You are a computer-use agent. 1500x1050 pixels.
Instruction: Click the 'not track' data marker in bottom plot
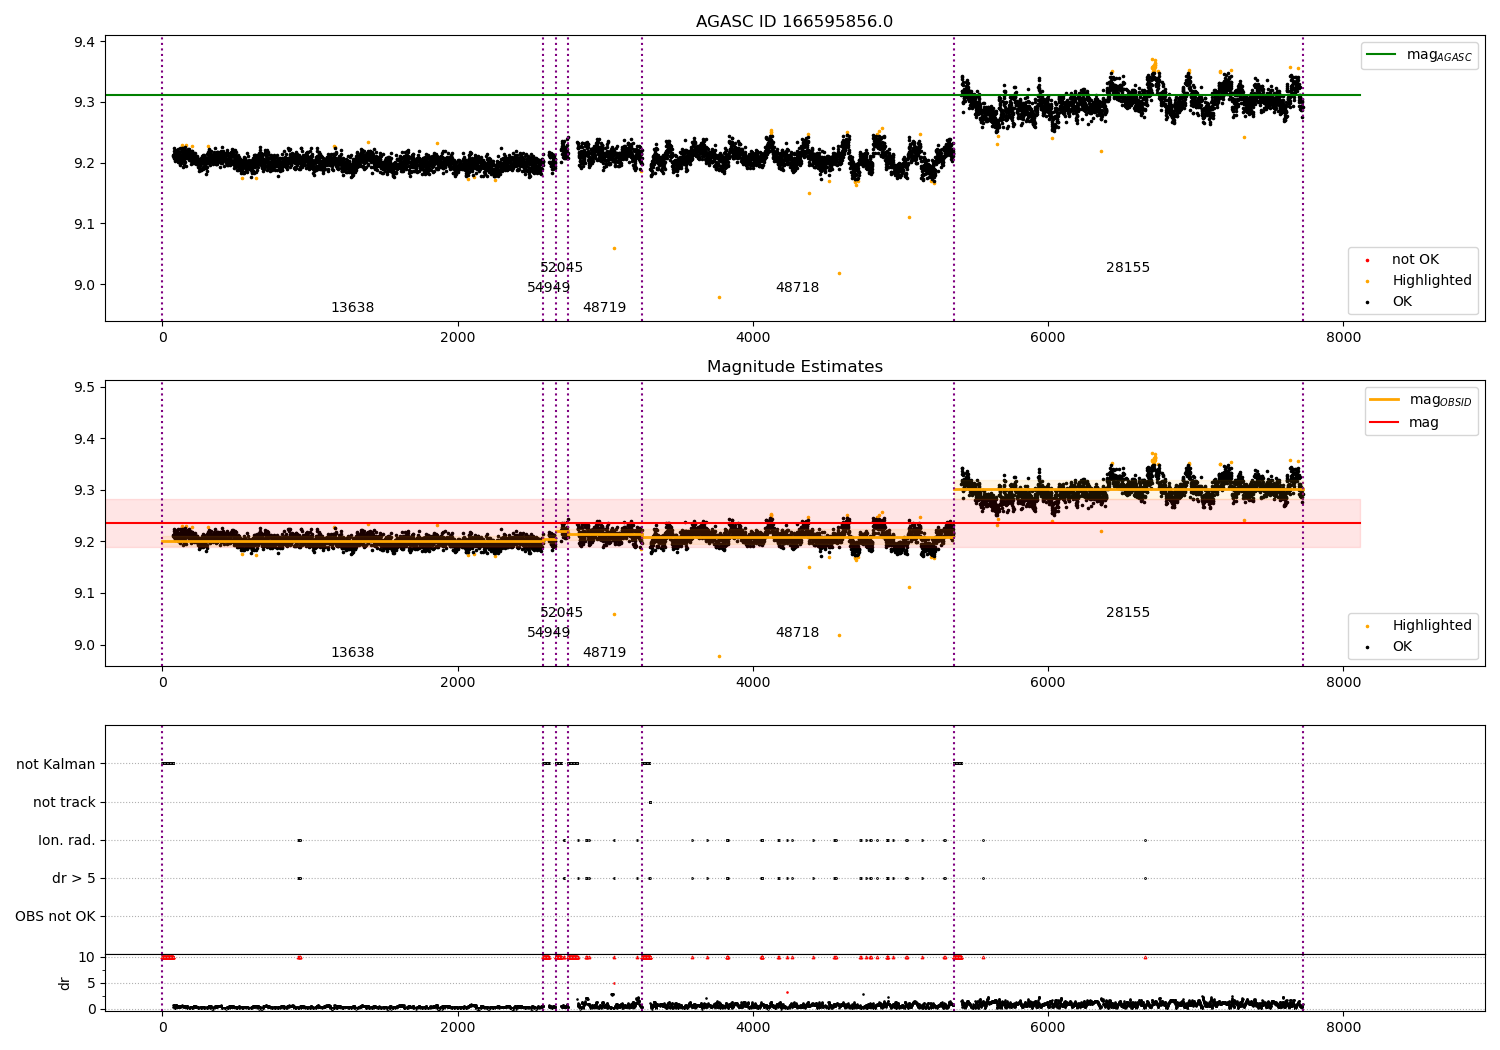point(650,802)
